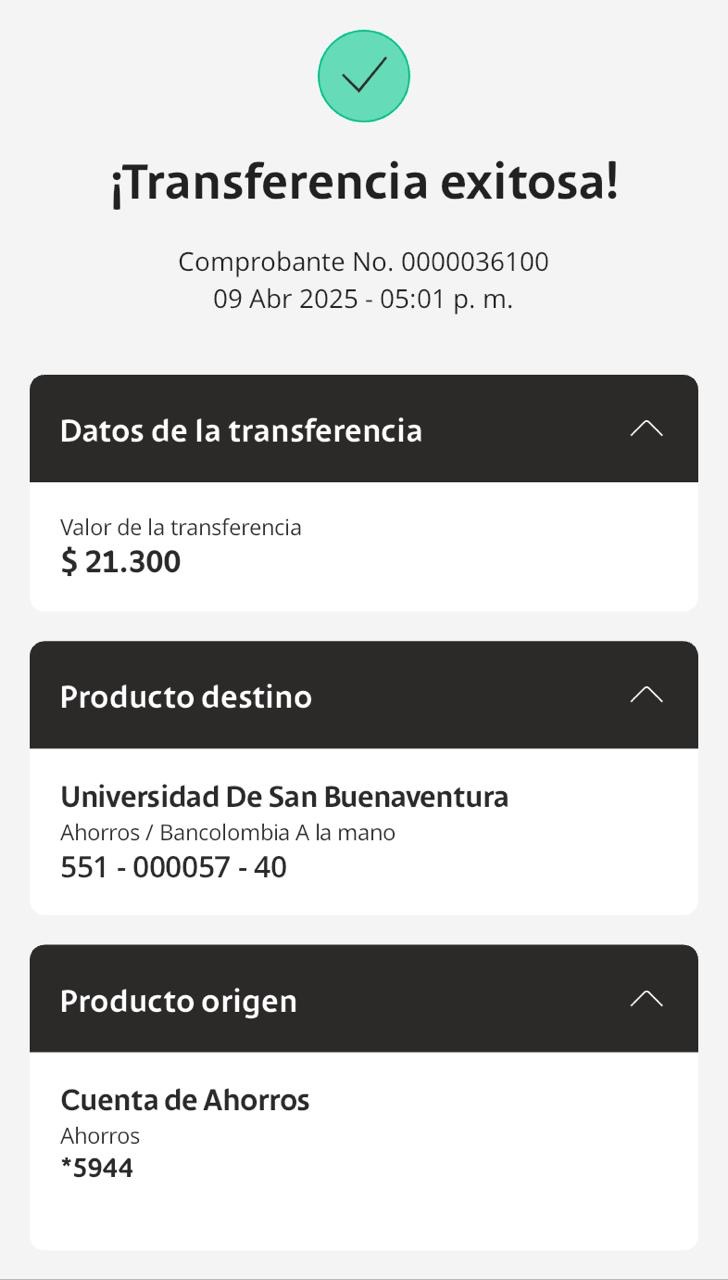Select Universidad De San Buenaventura name

(285, 797)
